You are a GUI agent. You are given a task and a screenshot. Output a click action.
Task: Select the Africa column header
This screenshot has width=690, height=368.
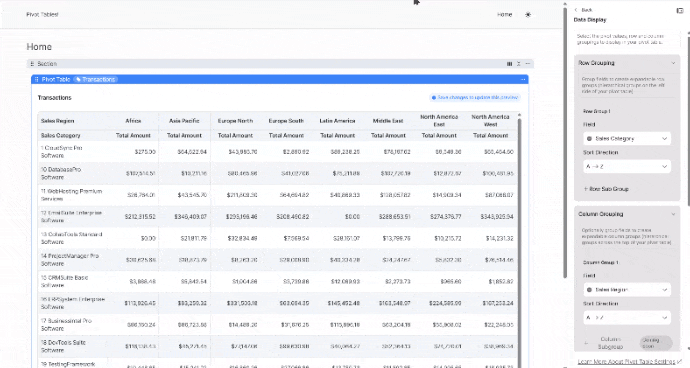click(x=133, y=121)
